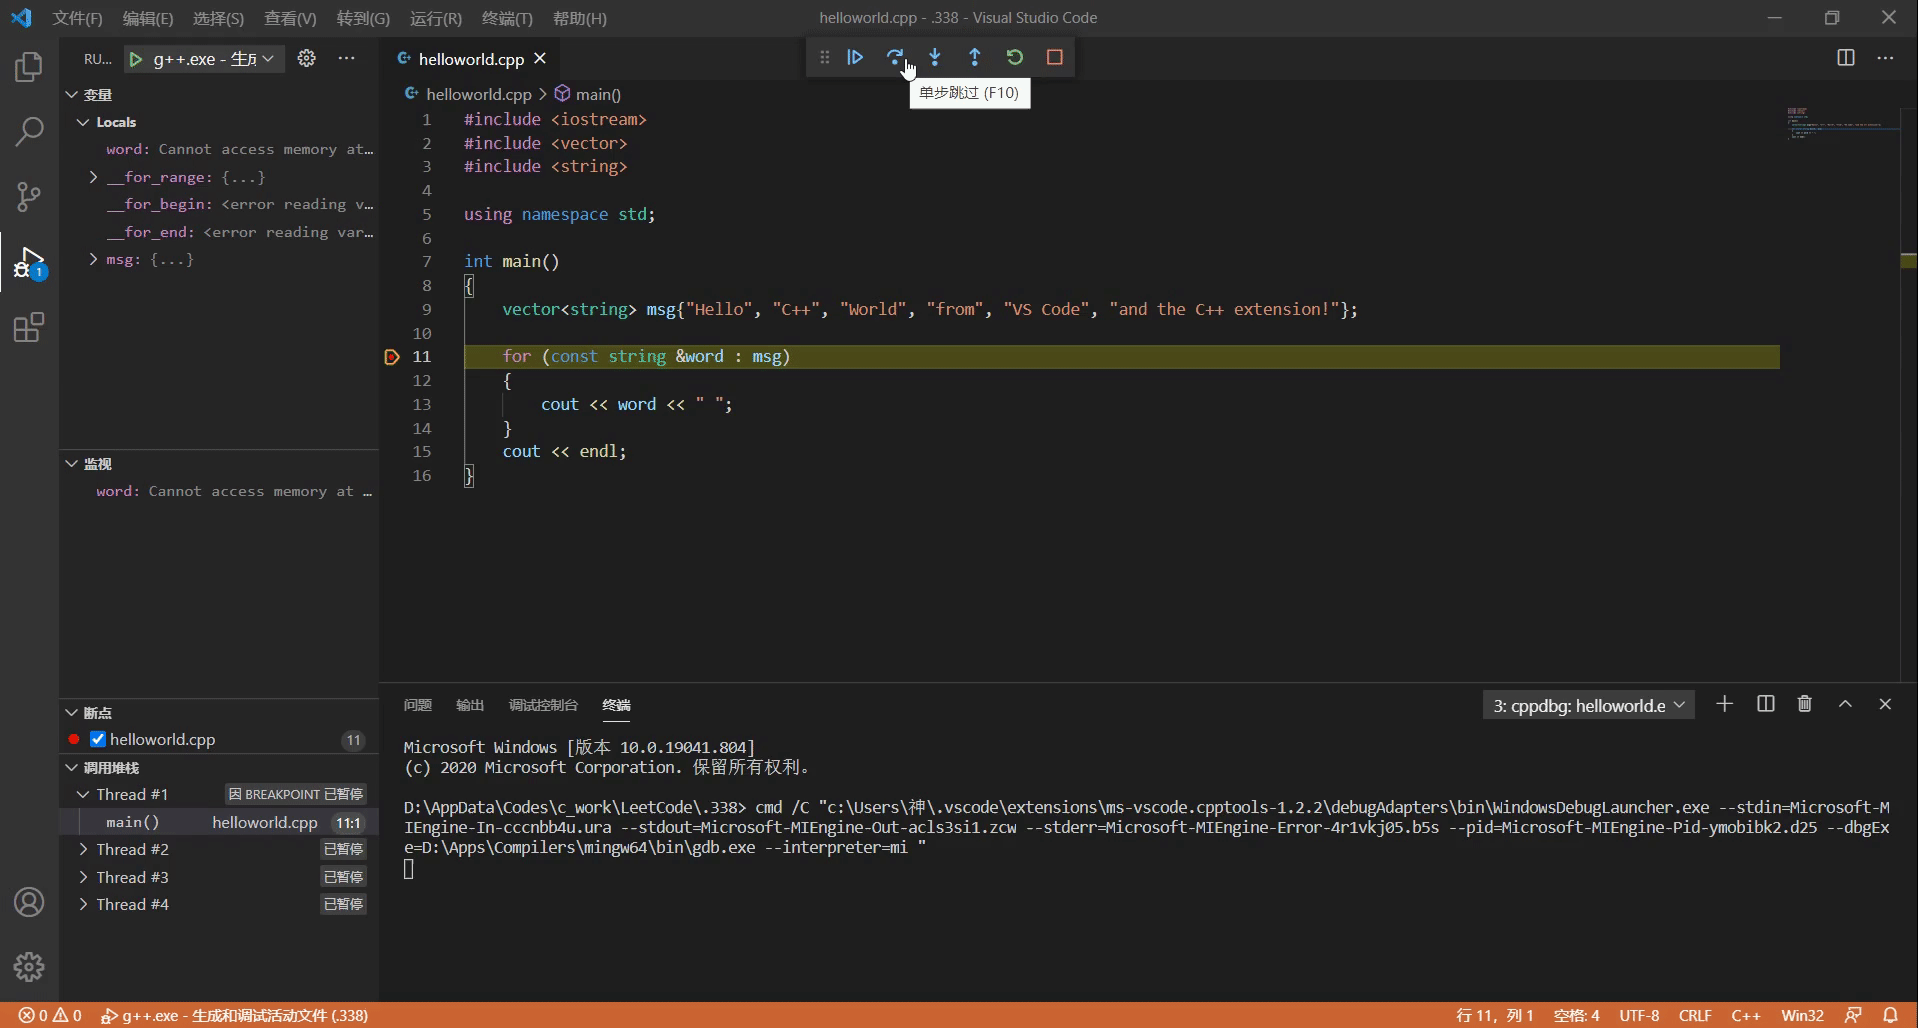Click Step Into debug button
1918x1028 pixels.
coord(935,57)
